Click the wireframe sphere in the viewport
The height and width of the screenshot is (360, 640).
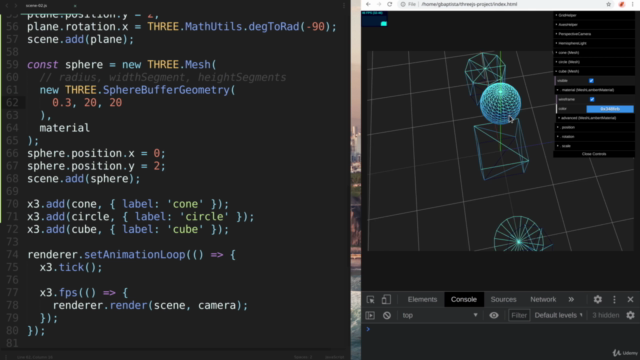[500, 103]
